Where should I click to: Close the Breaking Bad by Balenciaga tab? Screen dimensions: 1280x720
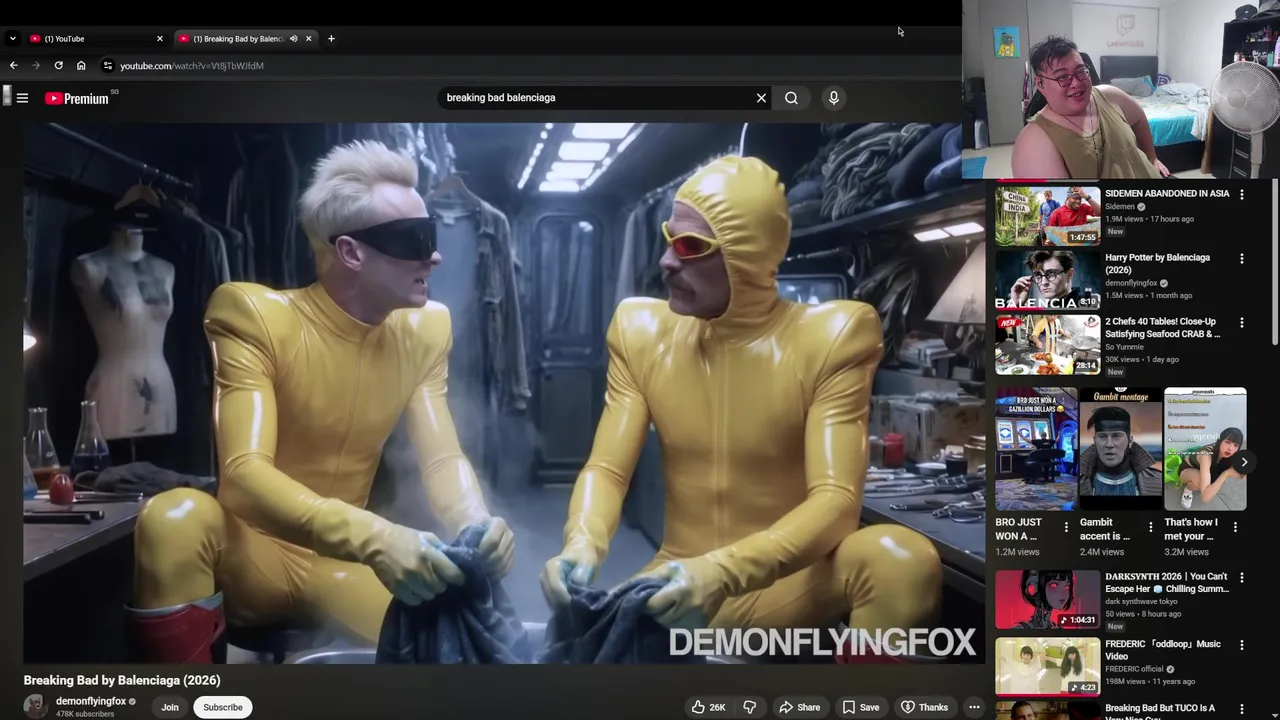pos(308,39)
